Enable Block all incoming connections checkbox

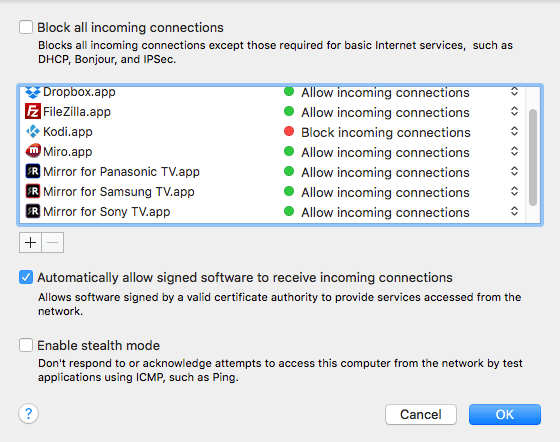(x=26, y=27)
